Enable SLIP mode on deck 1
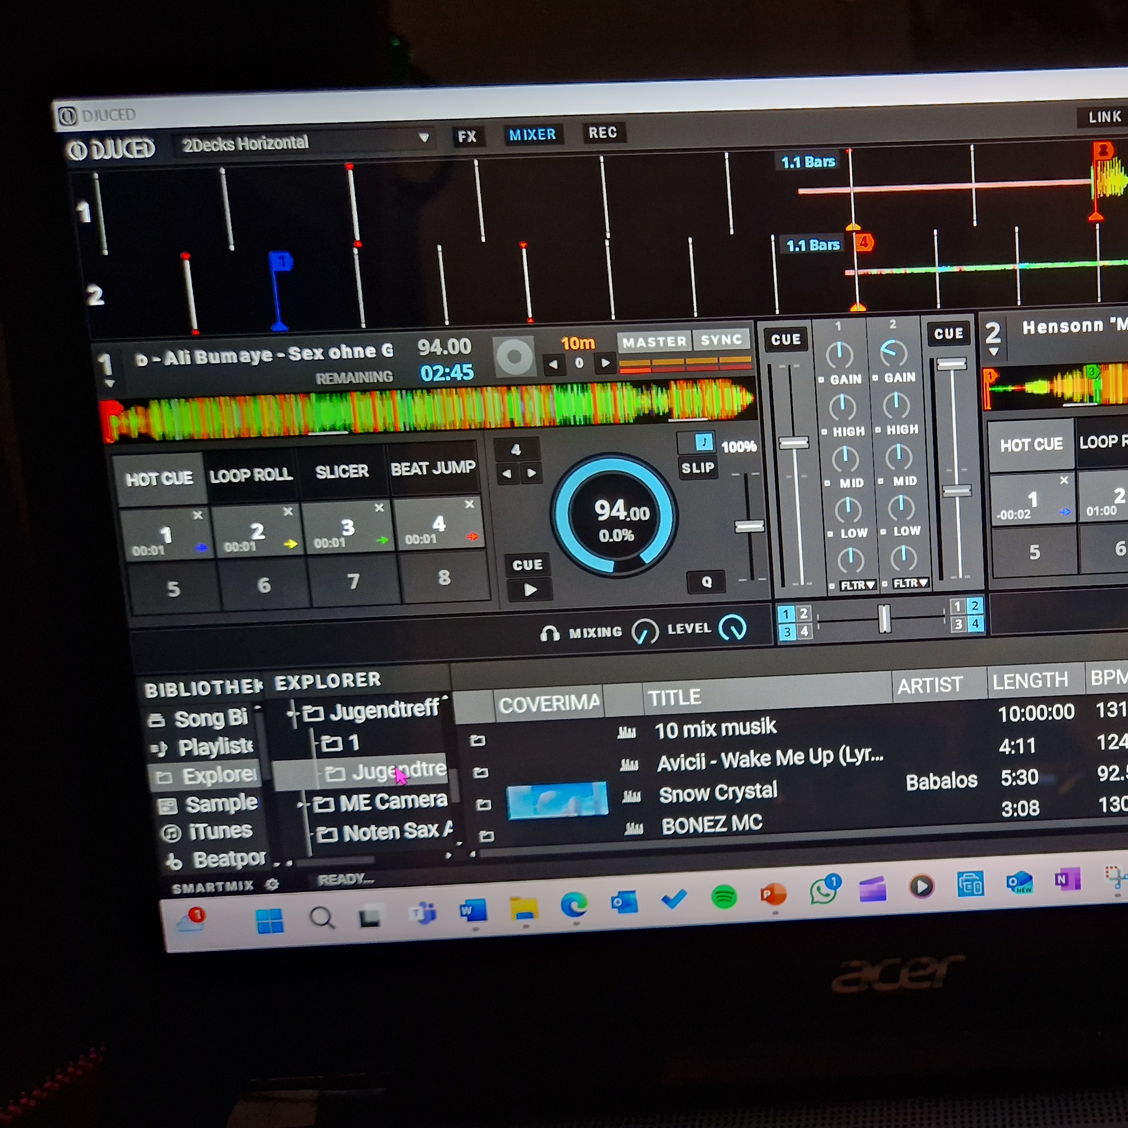Viewport: 1128px width, 1128px height. [x=697, y=468]
